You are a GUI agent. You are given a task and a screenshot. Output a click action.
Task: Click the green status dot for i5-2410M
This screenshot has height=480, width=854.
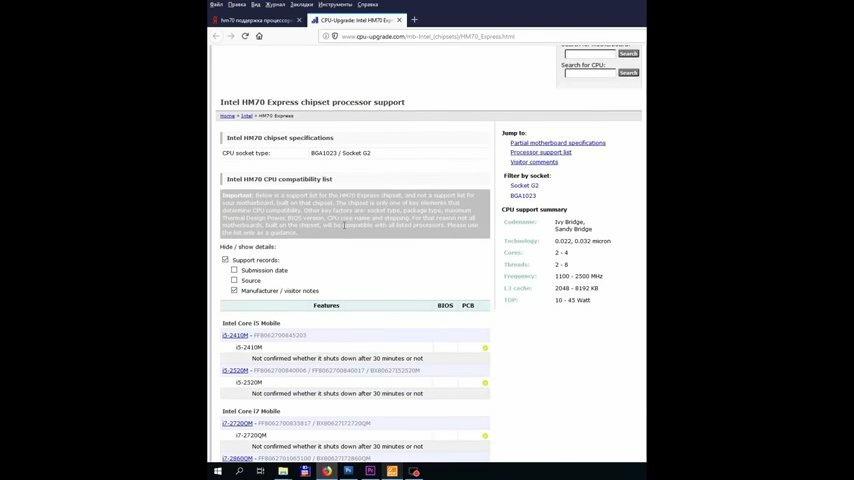pyautogui.click(x=485, y=348)
